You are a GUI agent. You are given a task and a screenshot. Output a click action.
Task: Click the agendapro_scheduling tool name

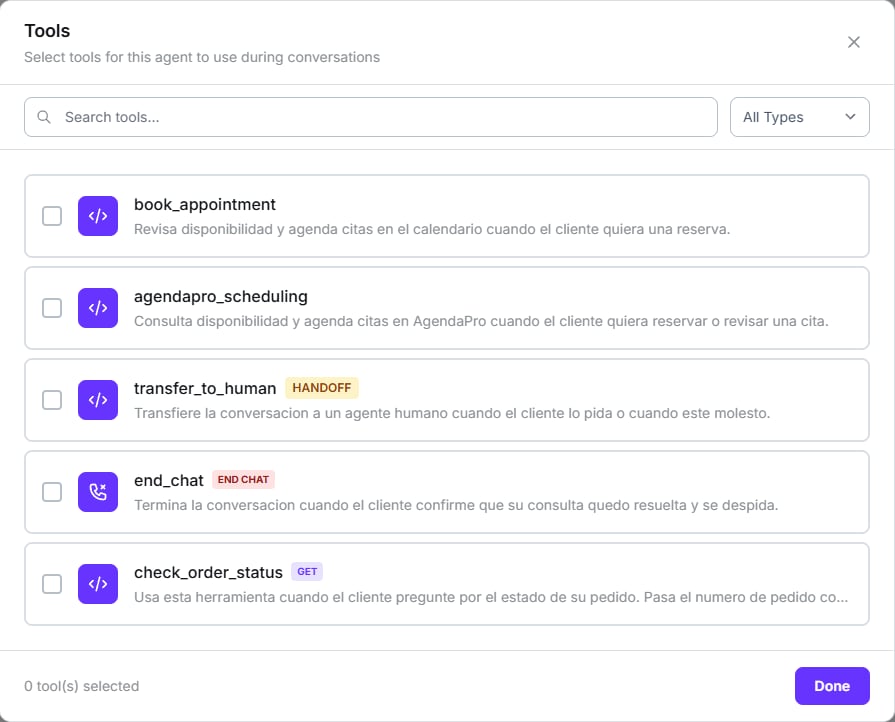pyautogui.click(x=221, y=296)
